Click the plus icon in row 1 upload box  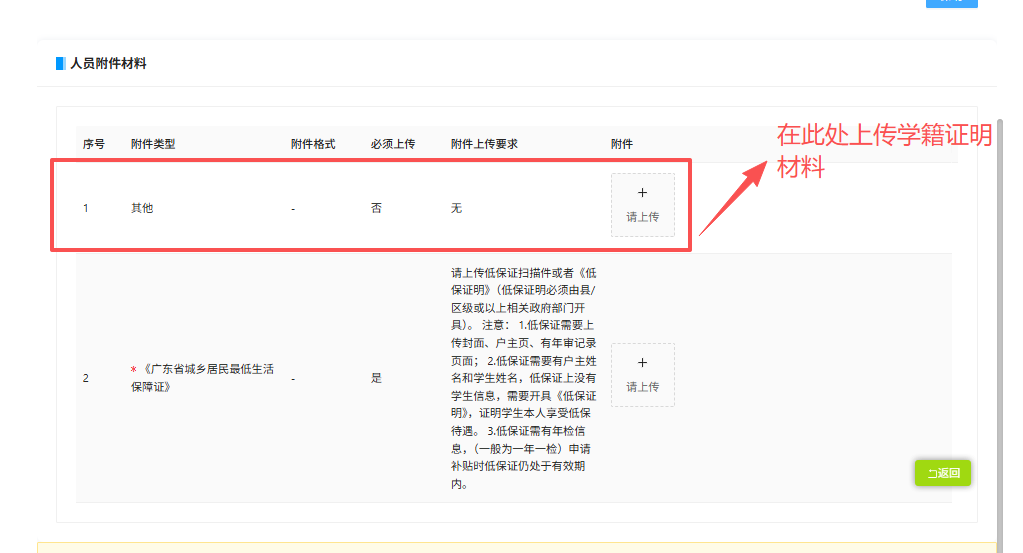coord(643,192)
